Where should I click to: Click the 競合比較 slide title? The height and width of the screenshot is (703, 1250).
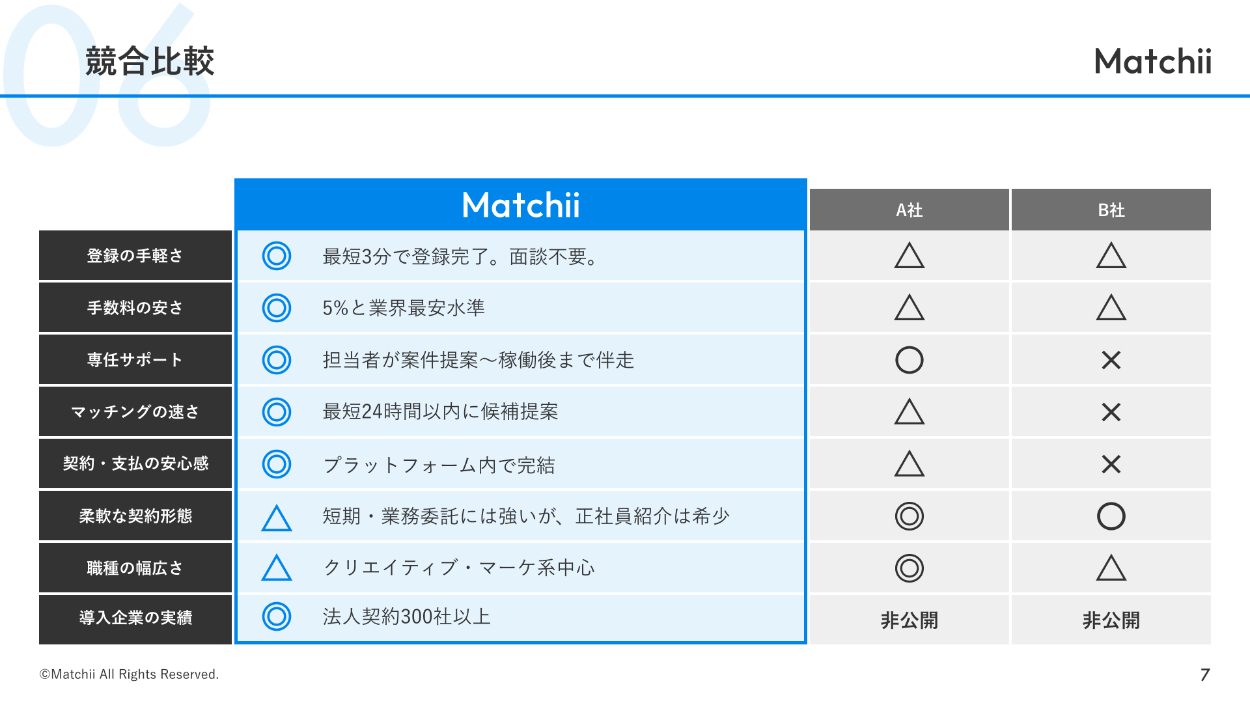[150, 62]
